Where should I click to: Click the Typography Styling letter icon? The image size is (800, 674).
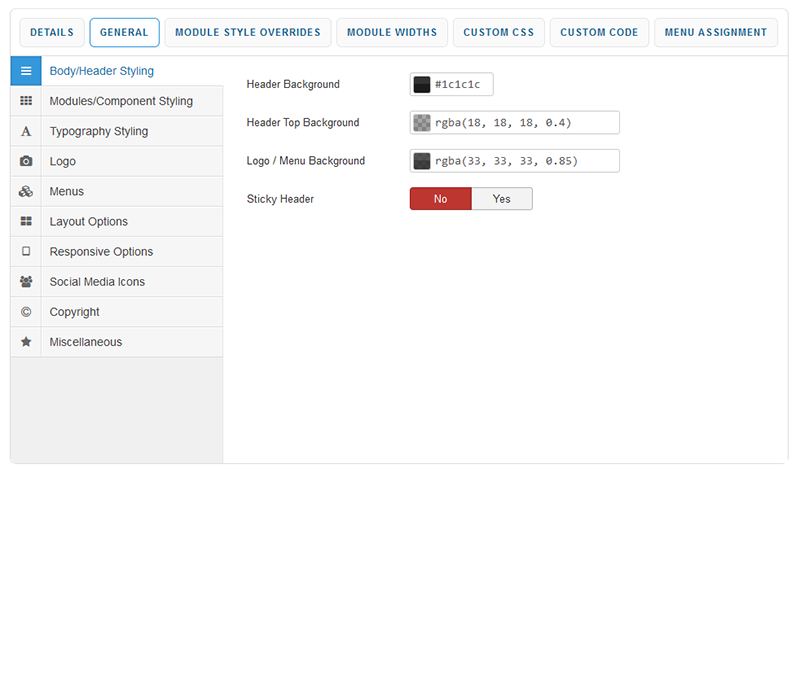coord(26,131)
